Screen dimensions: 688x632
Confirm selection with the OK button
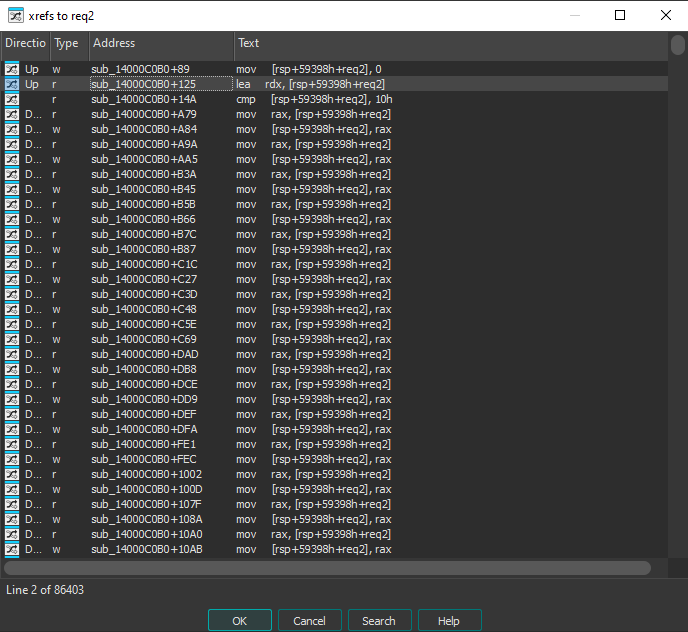tap(240, 621)
